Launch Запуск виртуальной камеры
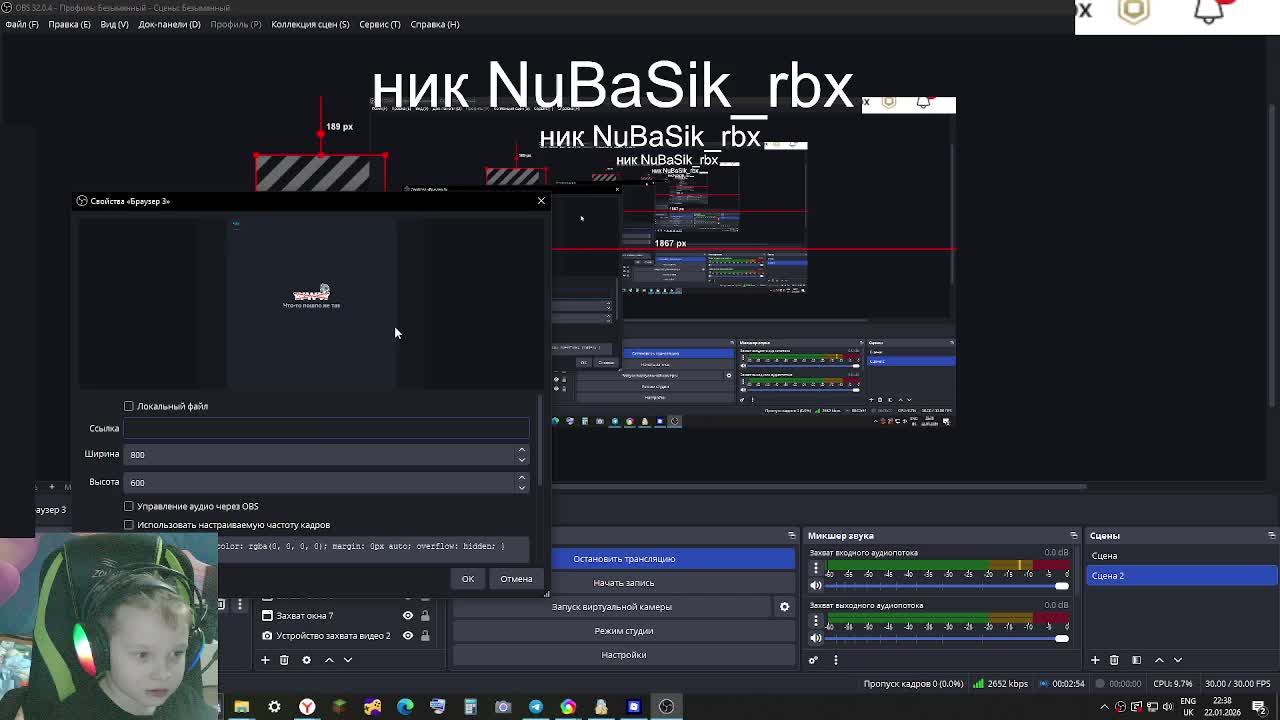1280x720 pixels. 612,607
